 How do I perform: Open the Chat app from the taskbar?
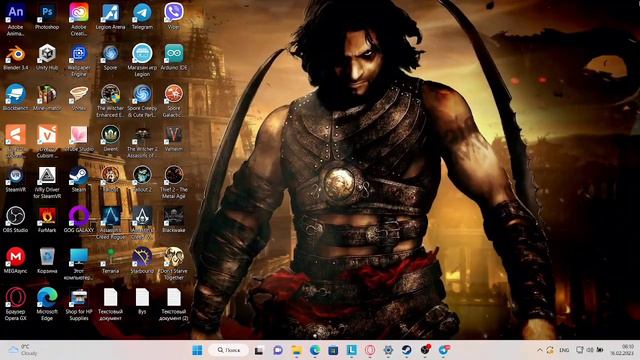tap(278, 350)
